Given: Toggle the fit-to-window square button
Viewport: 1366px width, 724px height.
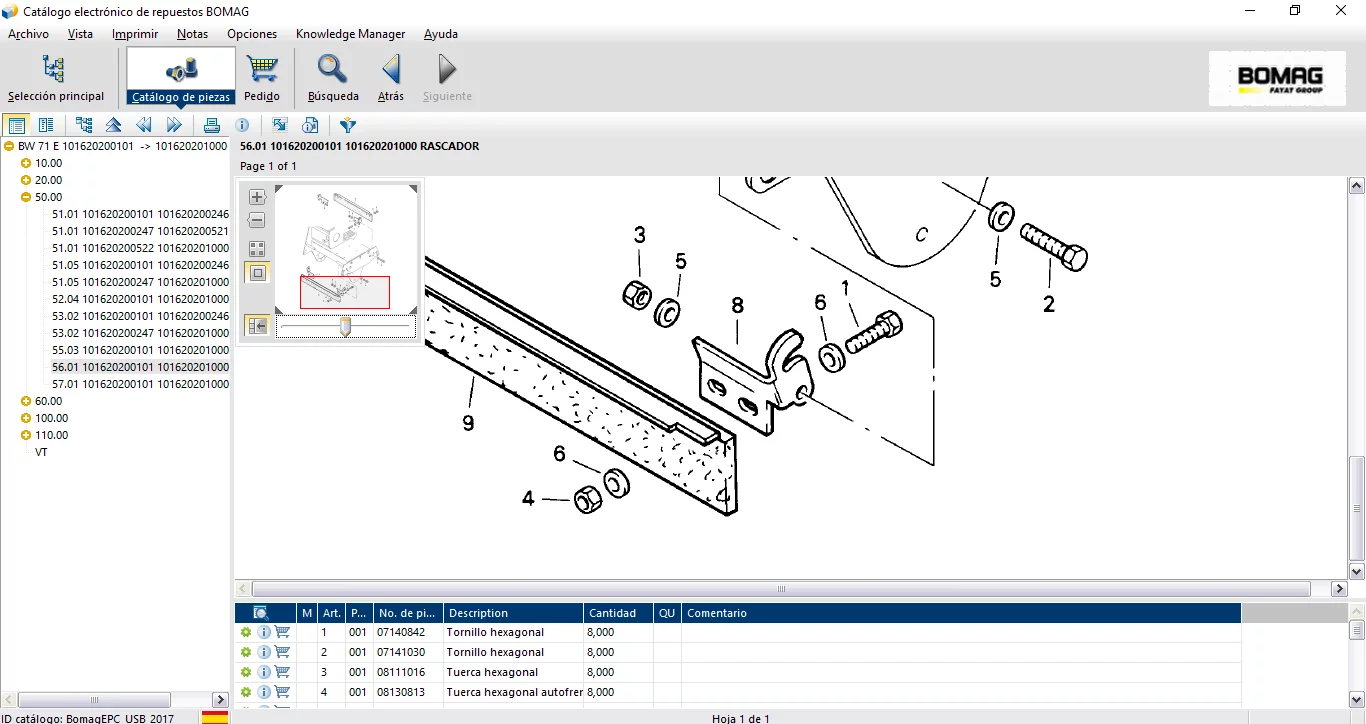Looking at the screenshot, I should [x=257, y=273].
